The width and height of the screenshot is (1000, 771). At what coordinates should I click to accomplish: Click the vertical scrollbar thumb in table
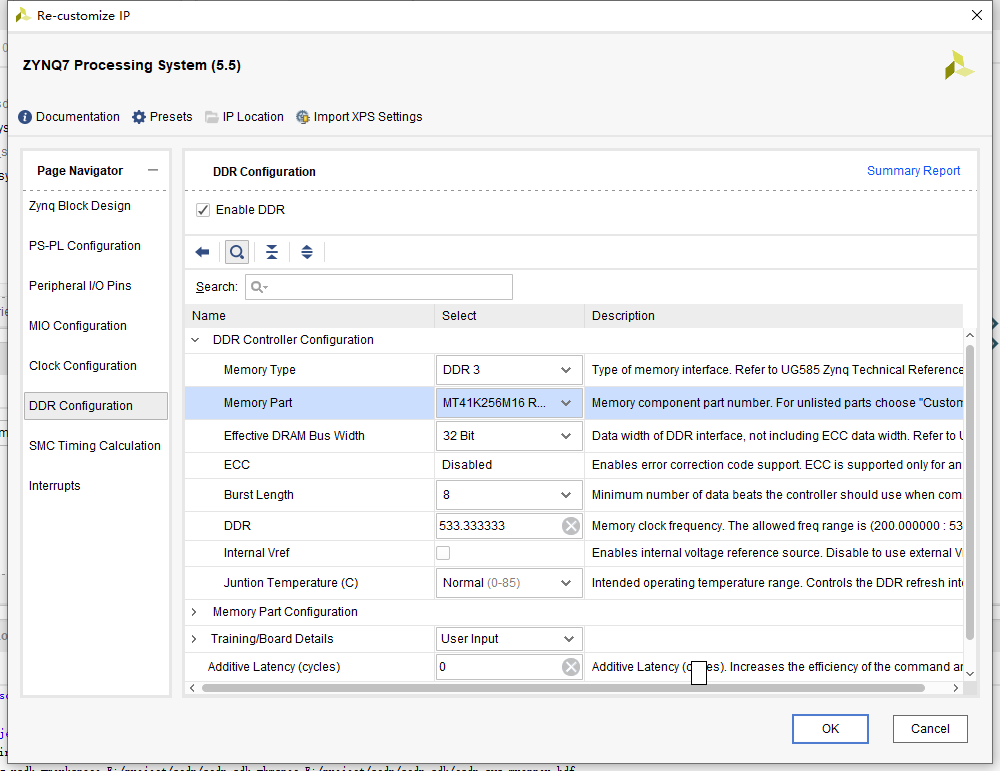coord(969,491)
